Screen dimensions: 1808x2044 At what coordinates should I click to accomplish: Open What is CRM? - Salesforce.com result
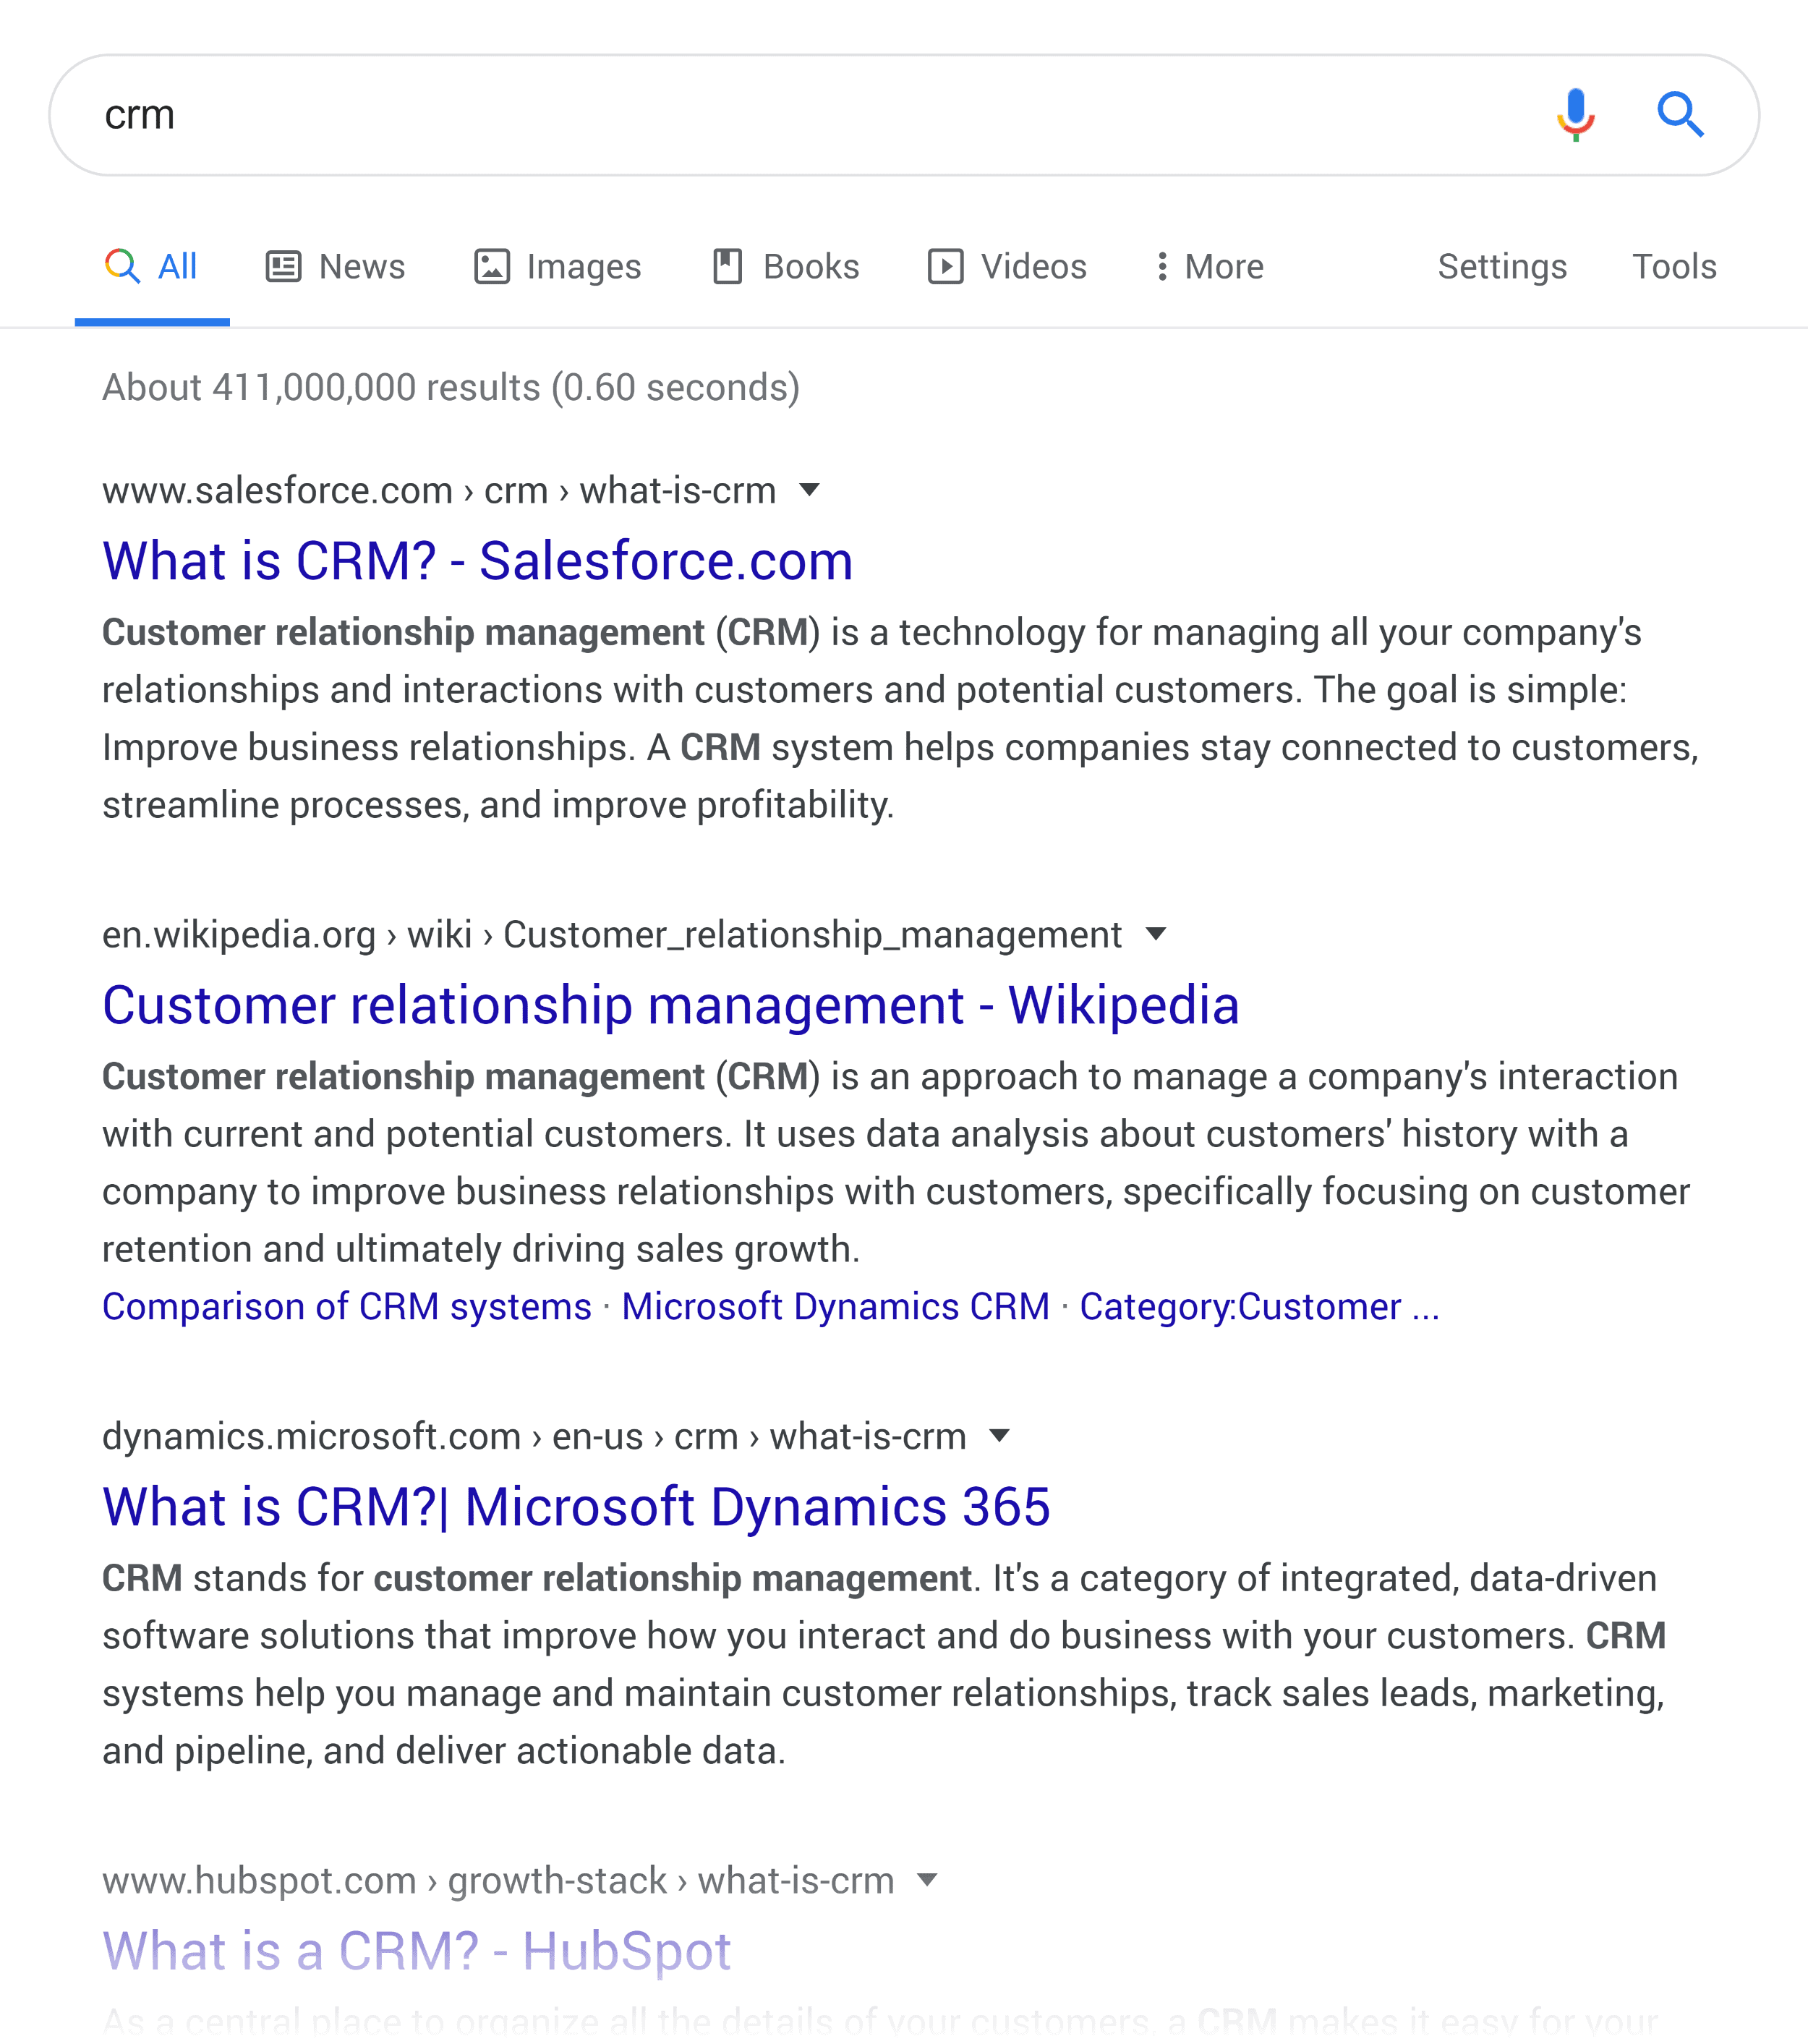(478, 561)
